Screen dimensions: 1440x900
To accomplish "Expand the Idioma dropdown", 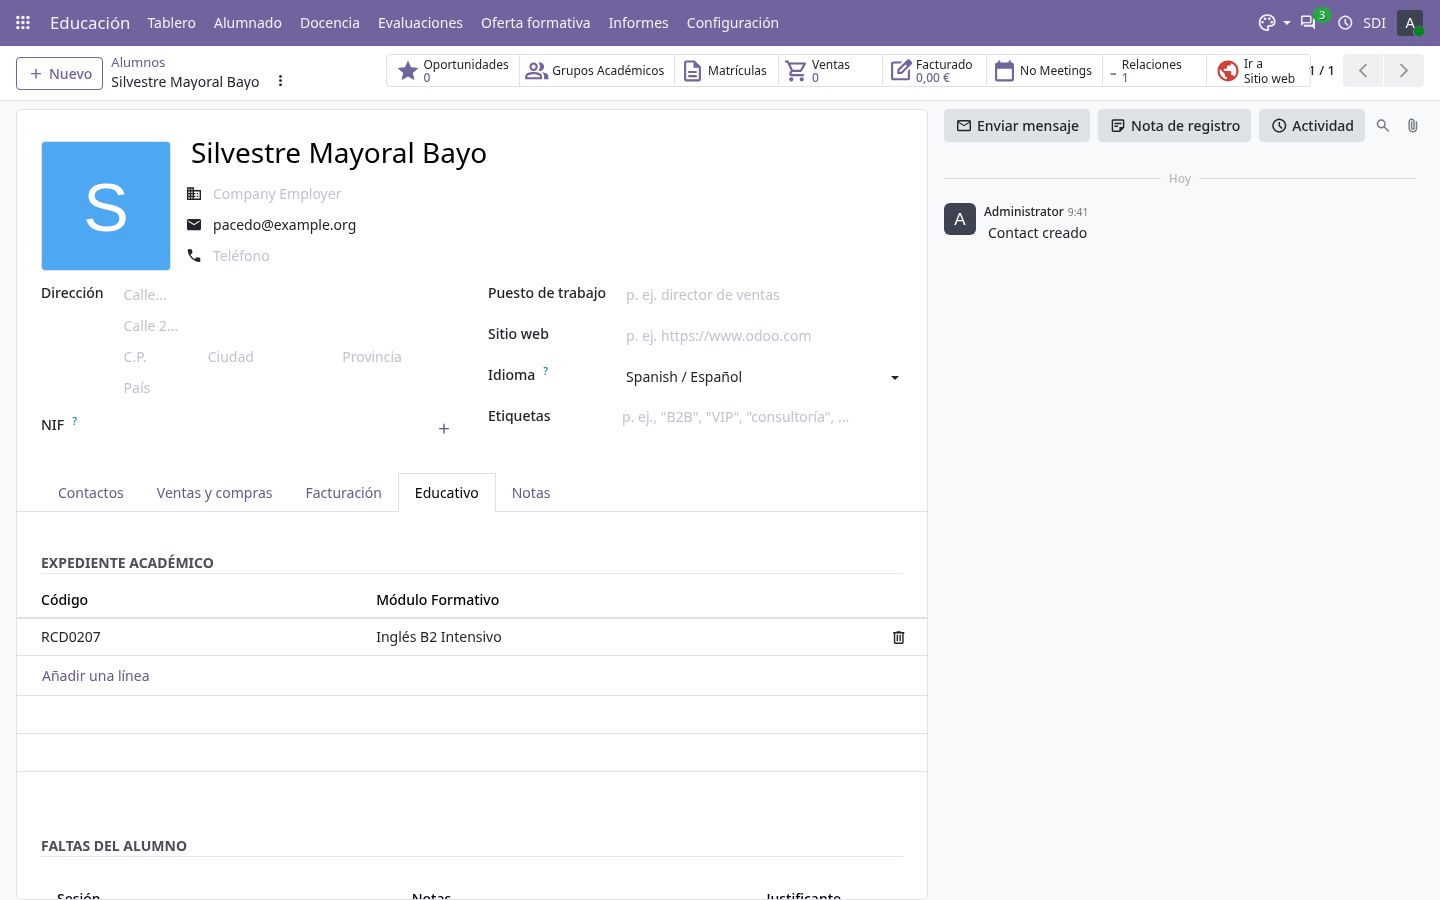I will (x=763, y=377).
